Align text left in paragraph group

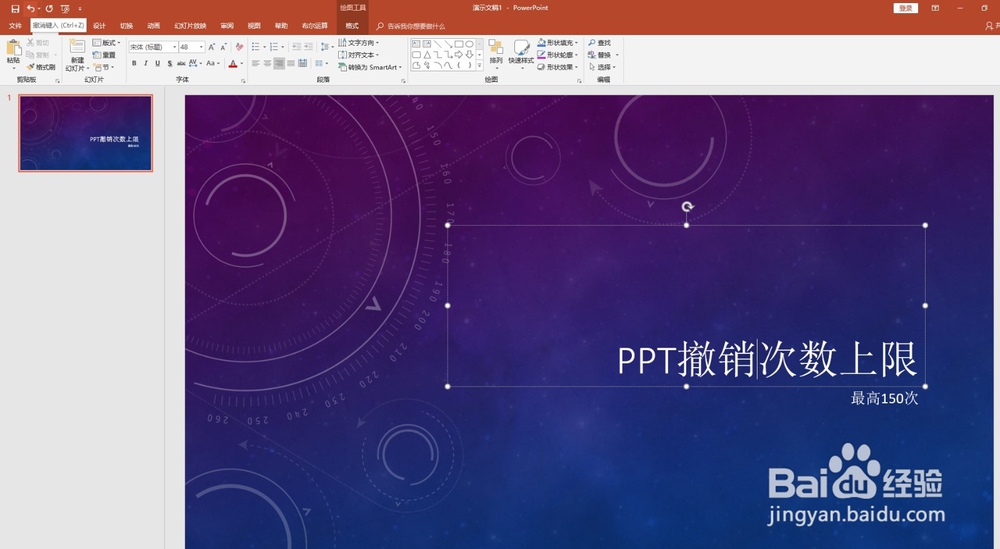click(x=256, y=63)
